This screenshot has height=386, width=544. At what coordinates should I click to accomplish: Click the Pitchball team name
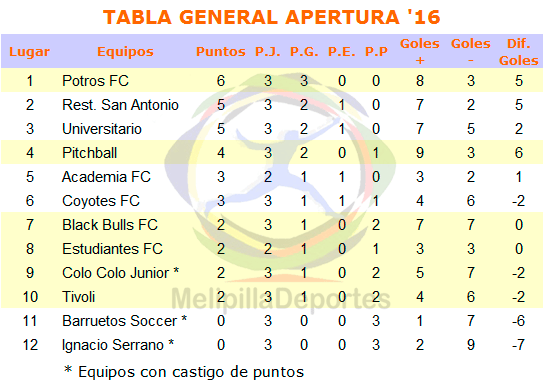(x=90, y=153)
